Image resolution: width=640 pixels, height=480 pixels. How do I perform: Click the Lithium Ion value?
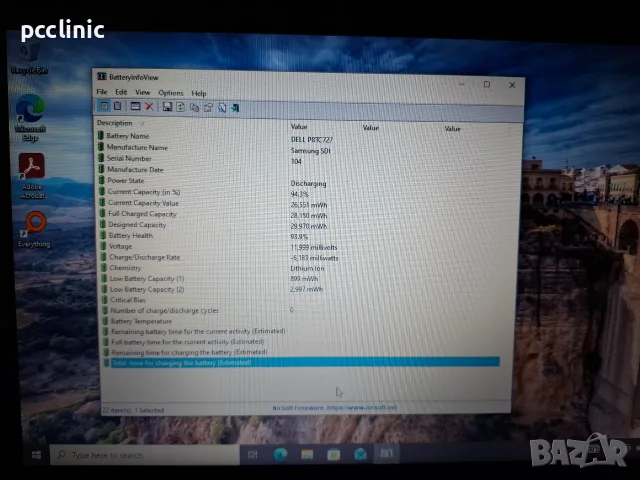click(x=307, y=268)
